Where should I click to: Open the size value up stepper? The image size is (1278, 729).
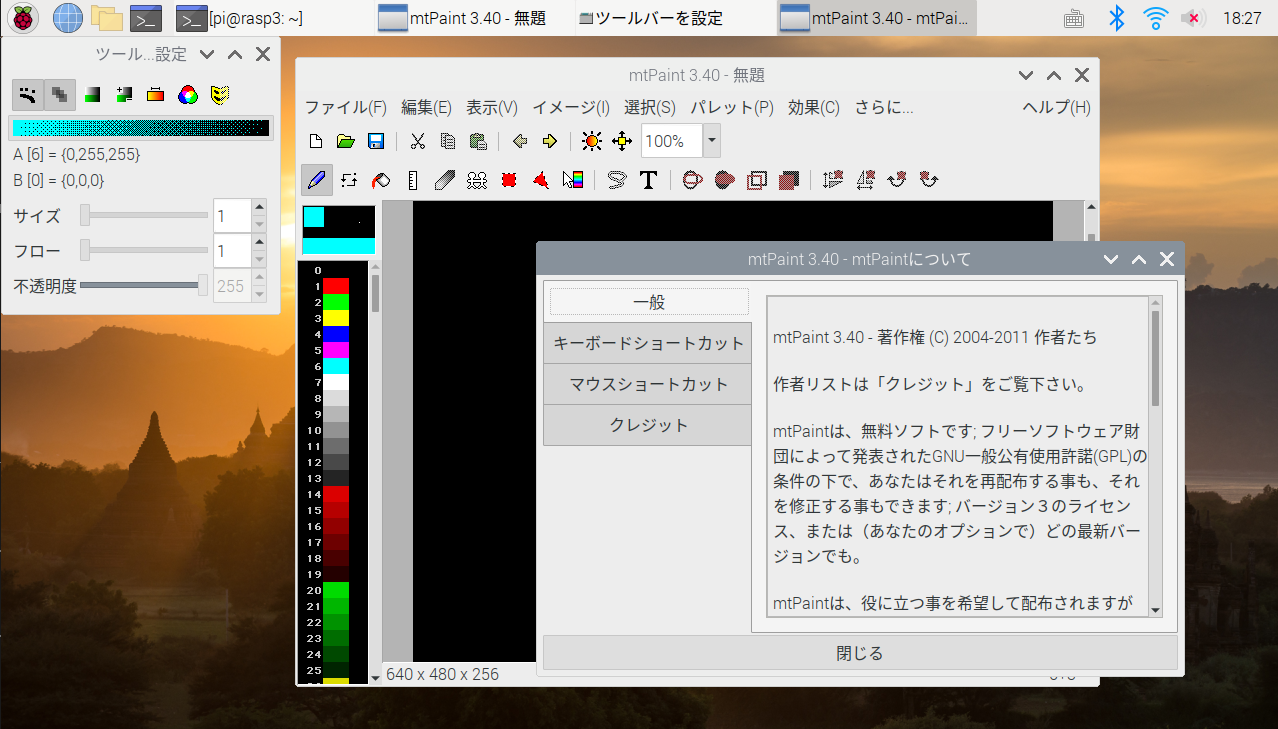(x=258, y=209)
